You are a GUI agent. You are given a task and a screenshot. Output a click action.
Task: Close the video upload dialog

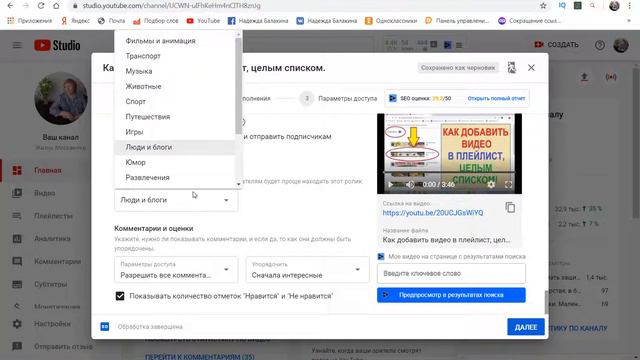click(531, 68)
